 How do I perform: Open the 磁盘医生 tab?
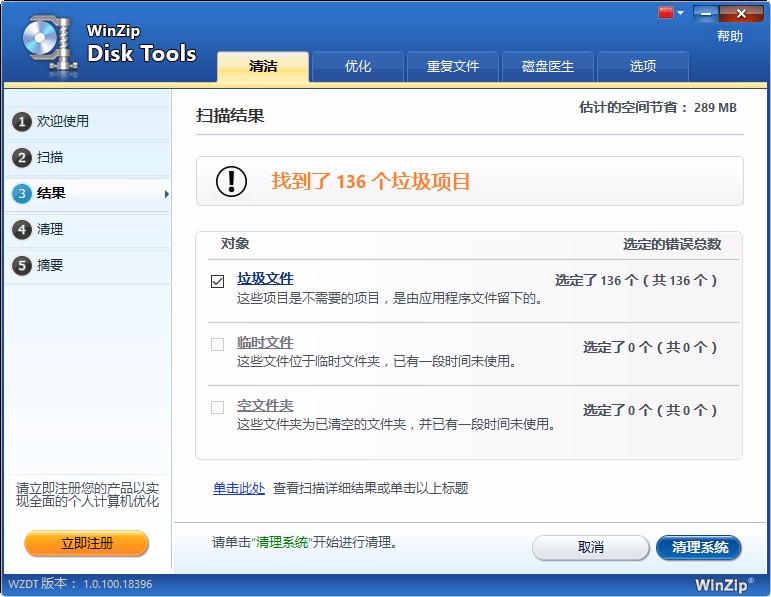click(547, 66)
